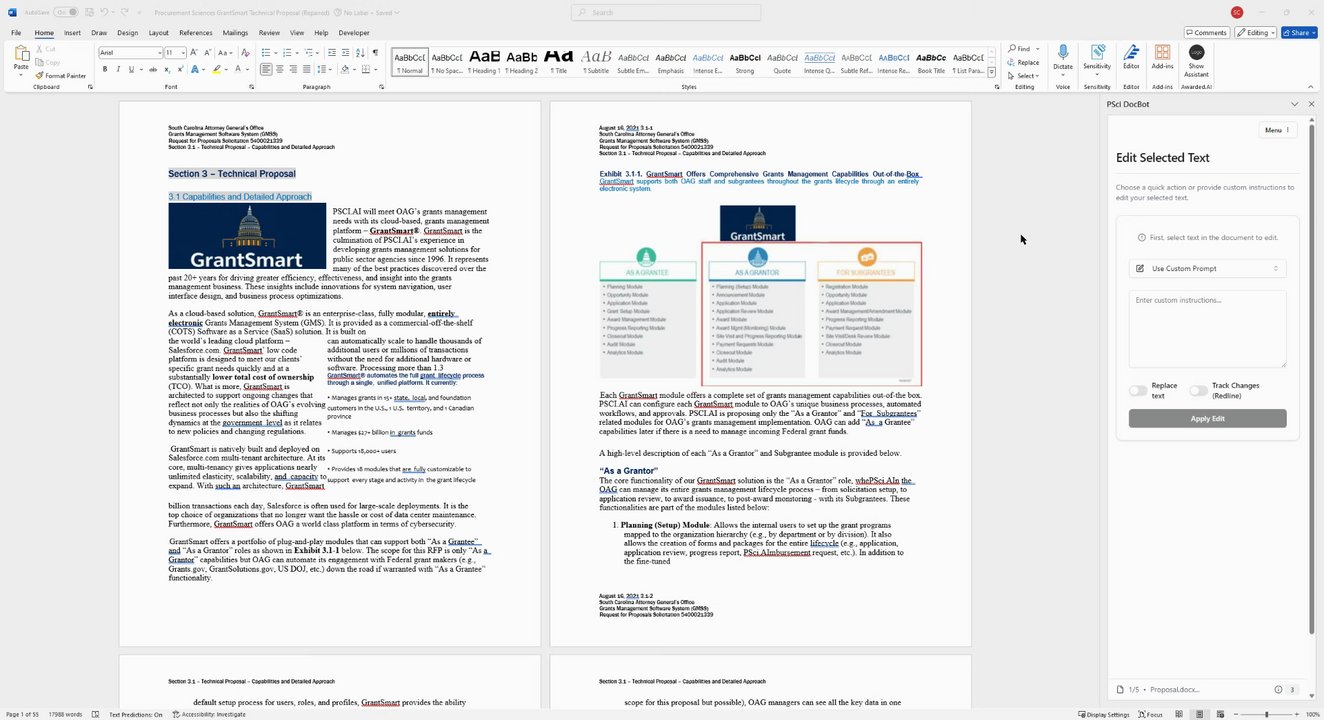Screen dimensions: 1324x720
Task: Open the line spacing dropdown
Action: (x=323, y=69)
